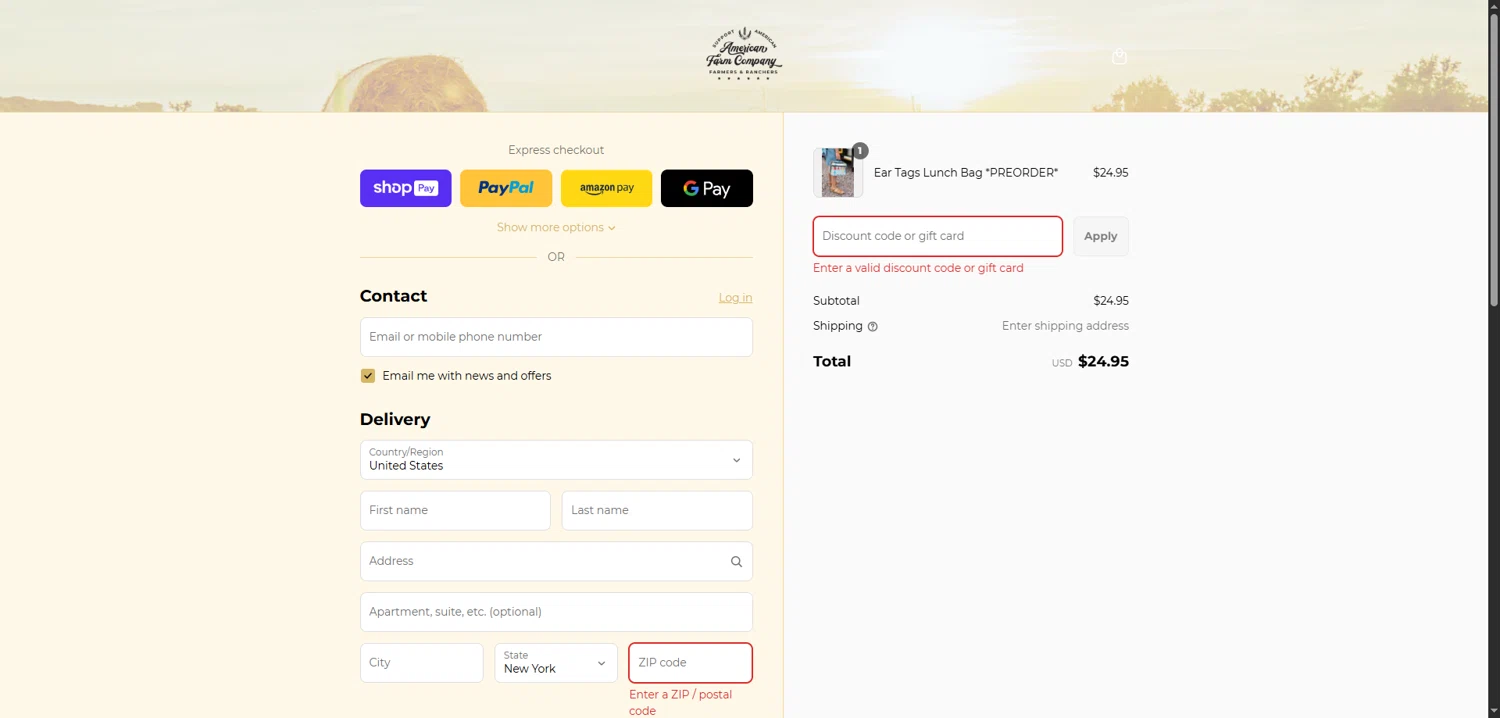Click into the First name field
The height and width of the screenshot is (718, 1500).
(x=455, y=511)
